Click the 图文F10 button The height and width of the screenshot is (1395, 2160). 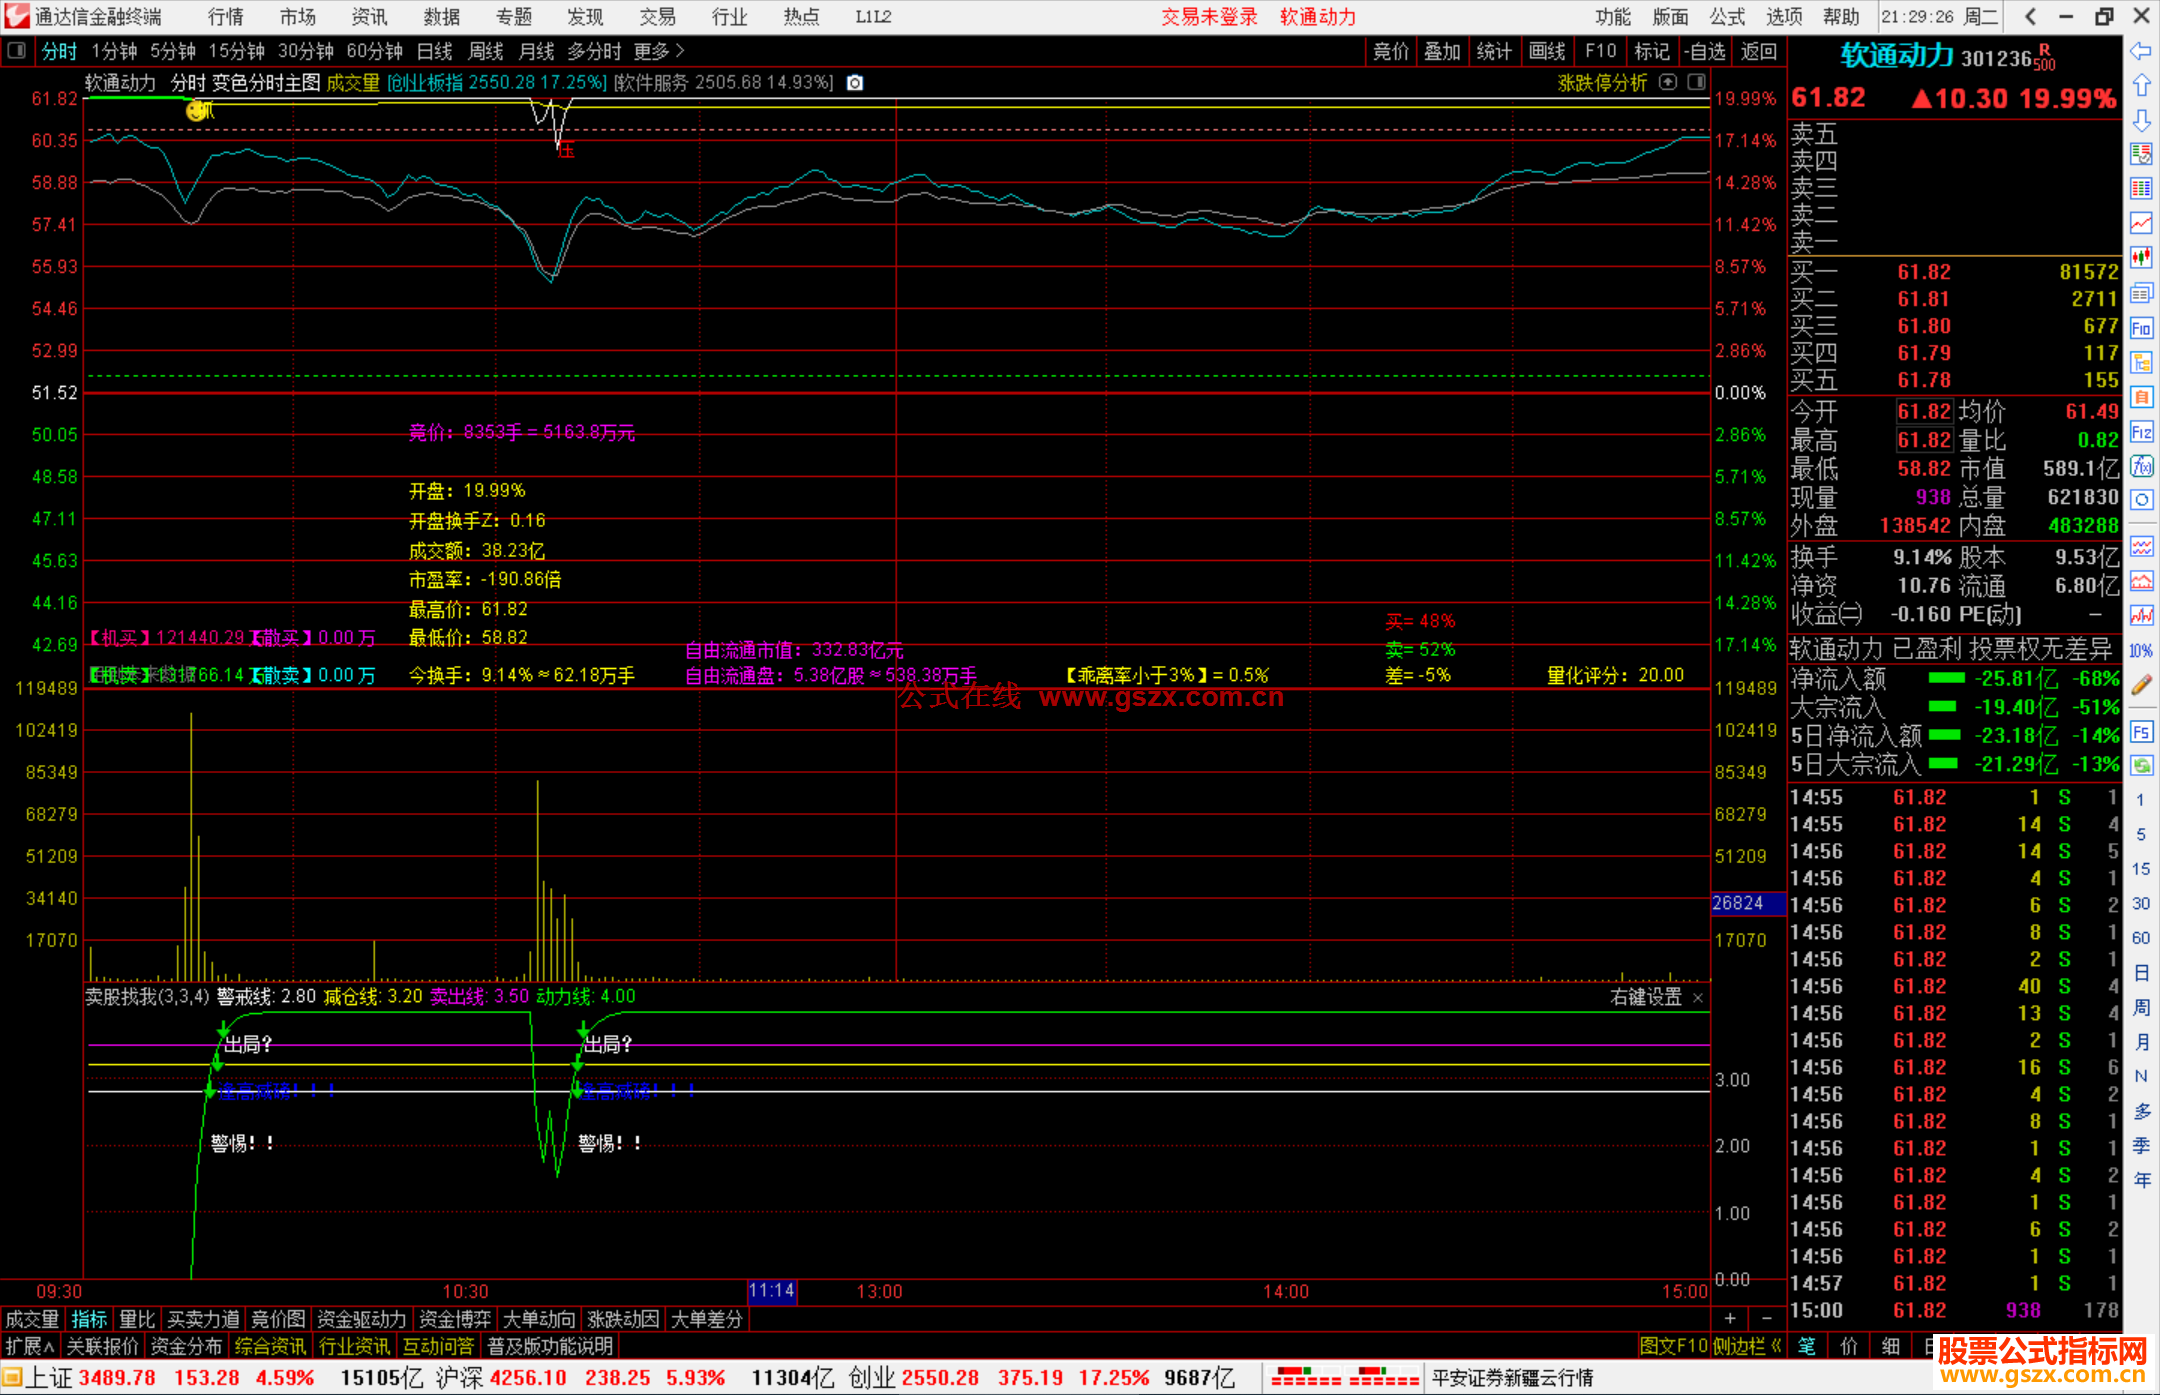[x=1674, y=1347]
